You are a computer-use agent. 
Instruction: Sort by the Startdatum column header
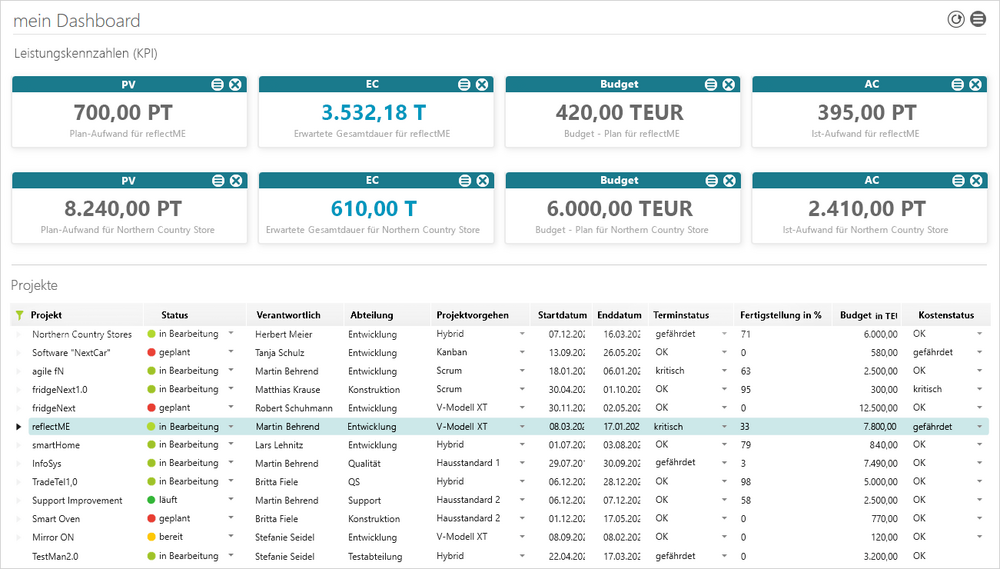(560, 315)
